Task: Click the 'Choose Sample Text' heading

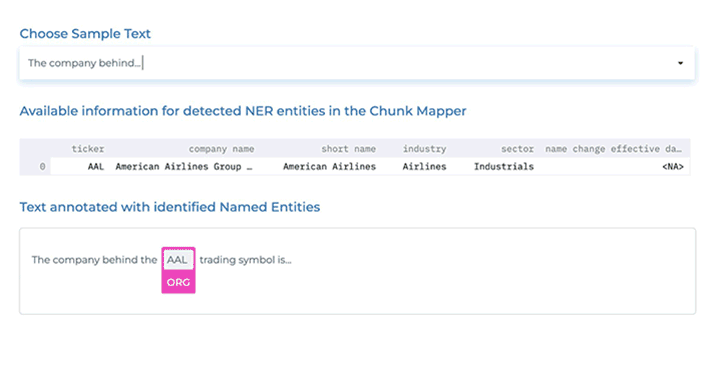Action: [x=85, y=33]
